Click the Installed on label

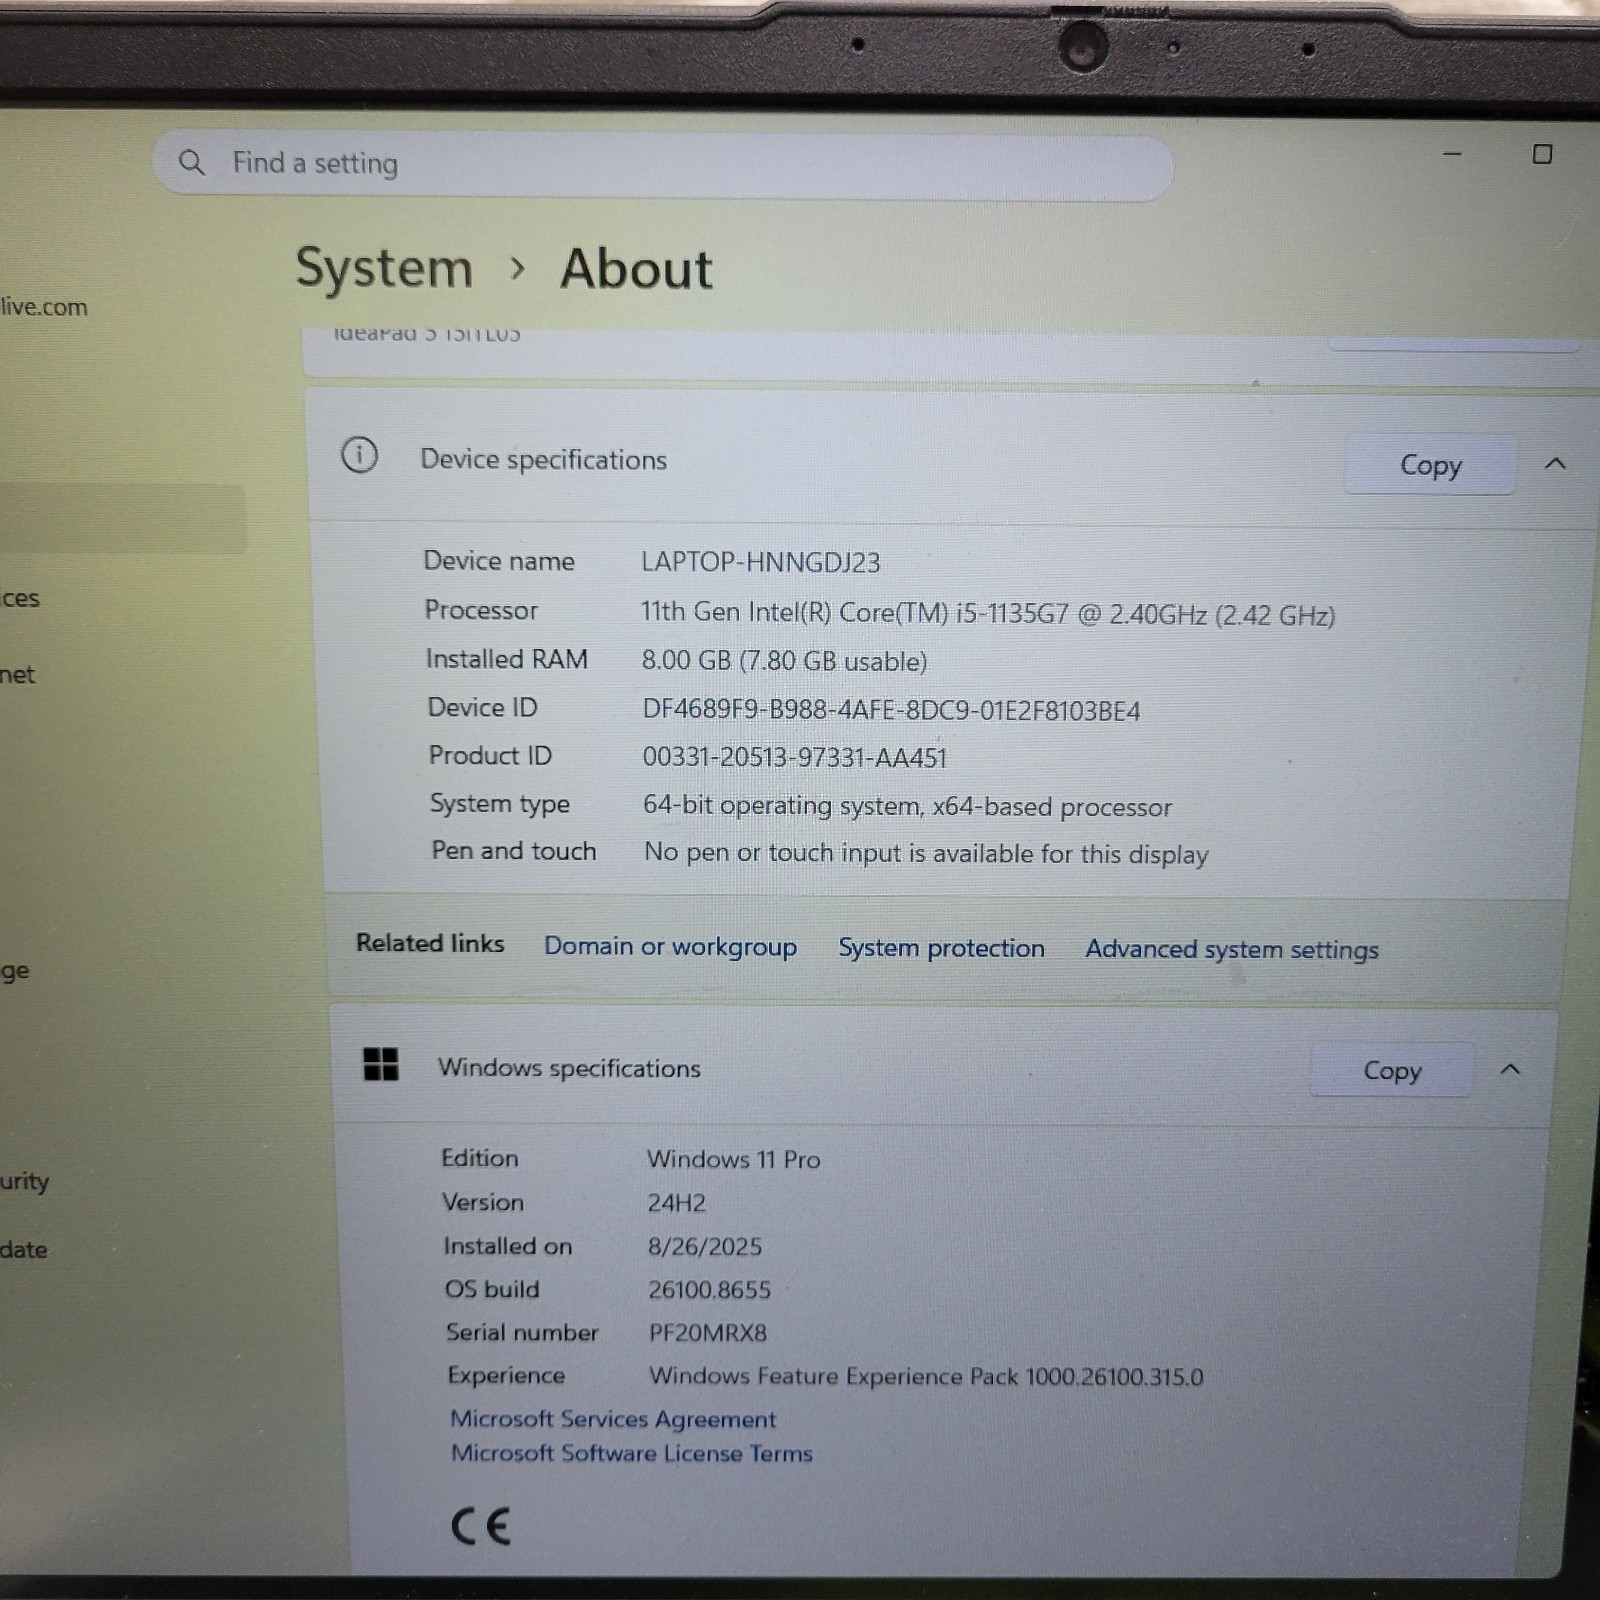508,1246
